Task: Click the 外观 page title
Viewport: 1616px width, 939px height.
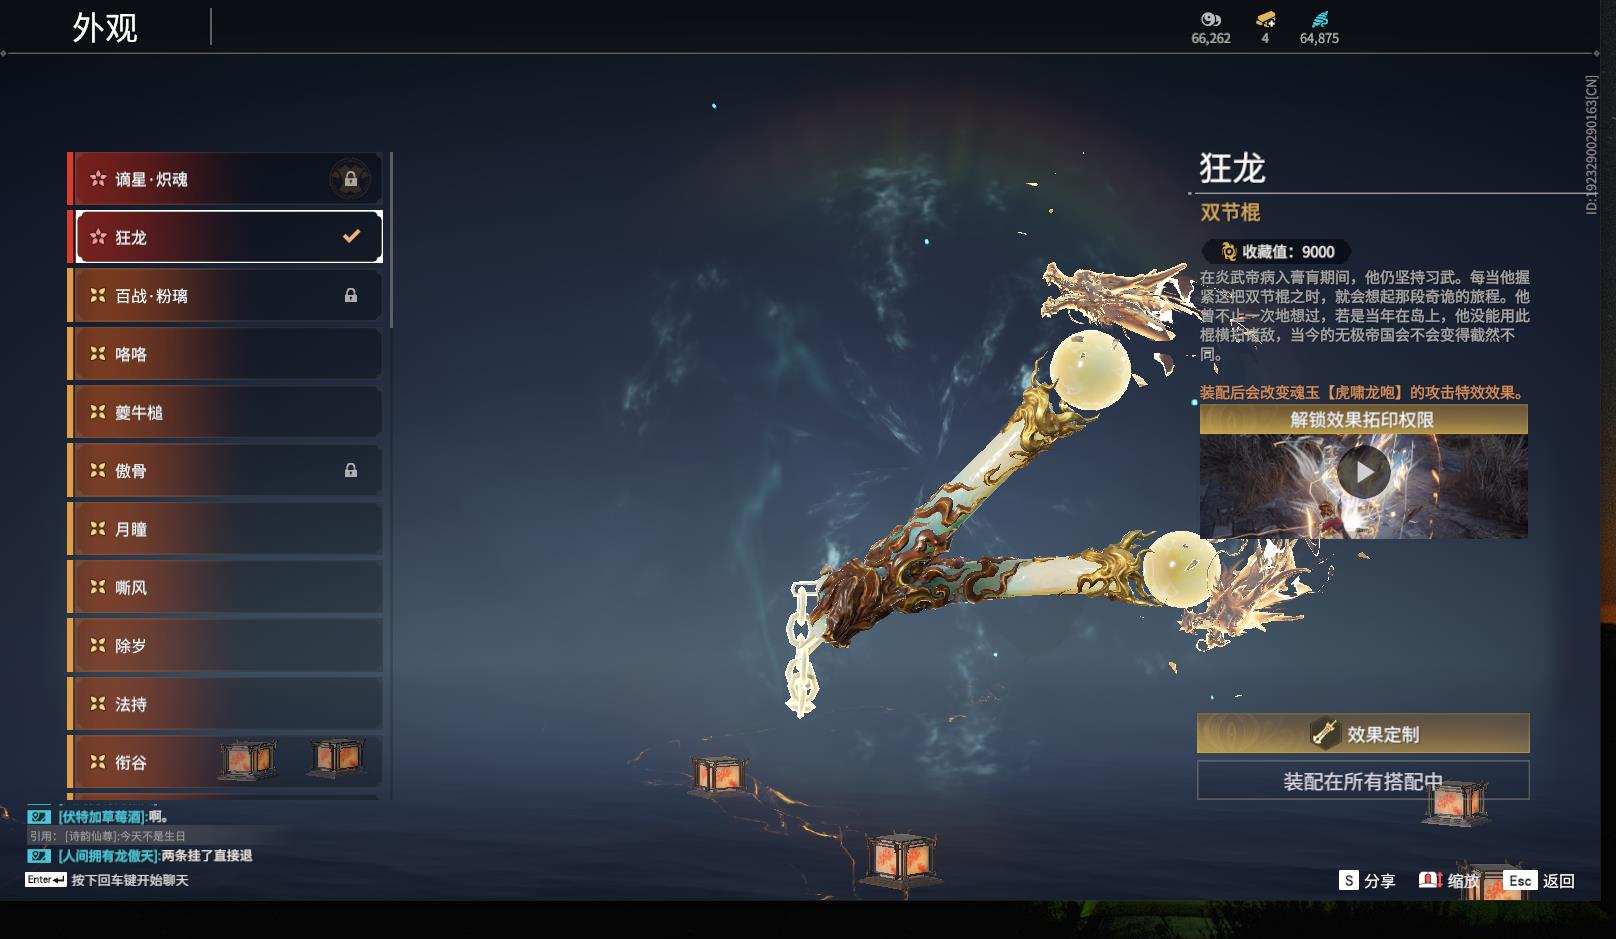Action: click(105, 27)
